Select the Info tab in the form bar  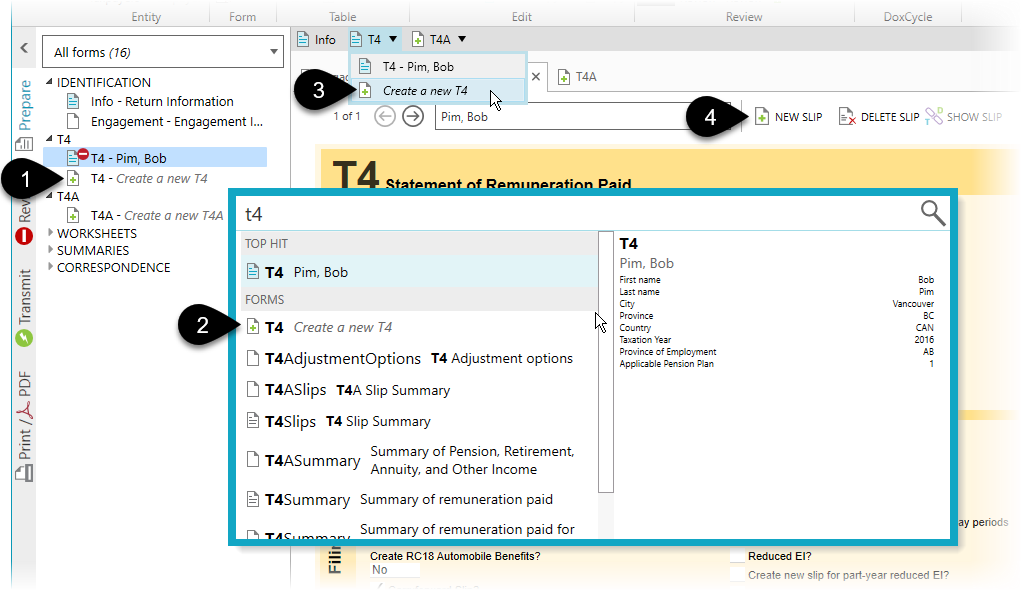316,40
